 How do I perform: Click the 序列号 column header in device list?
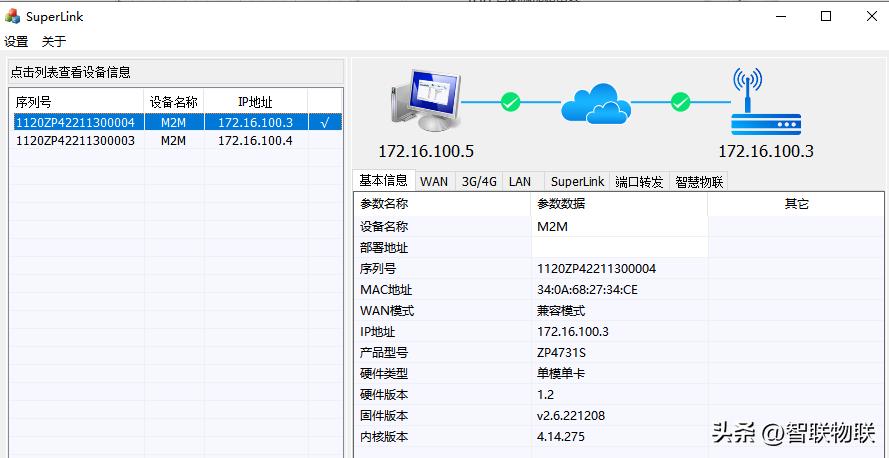(x=79, y=103)
